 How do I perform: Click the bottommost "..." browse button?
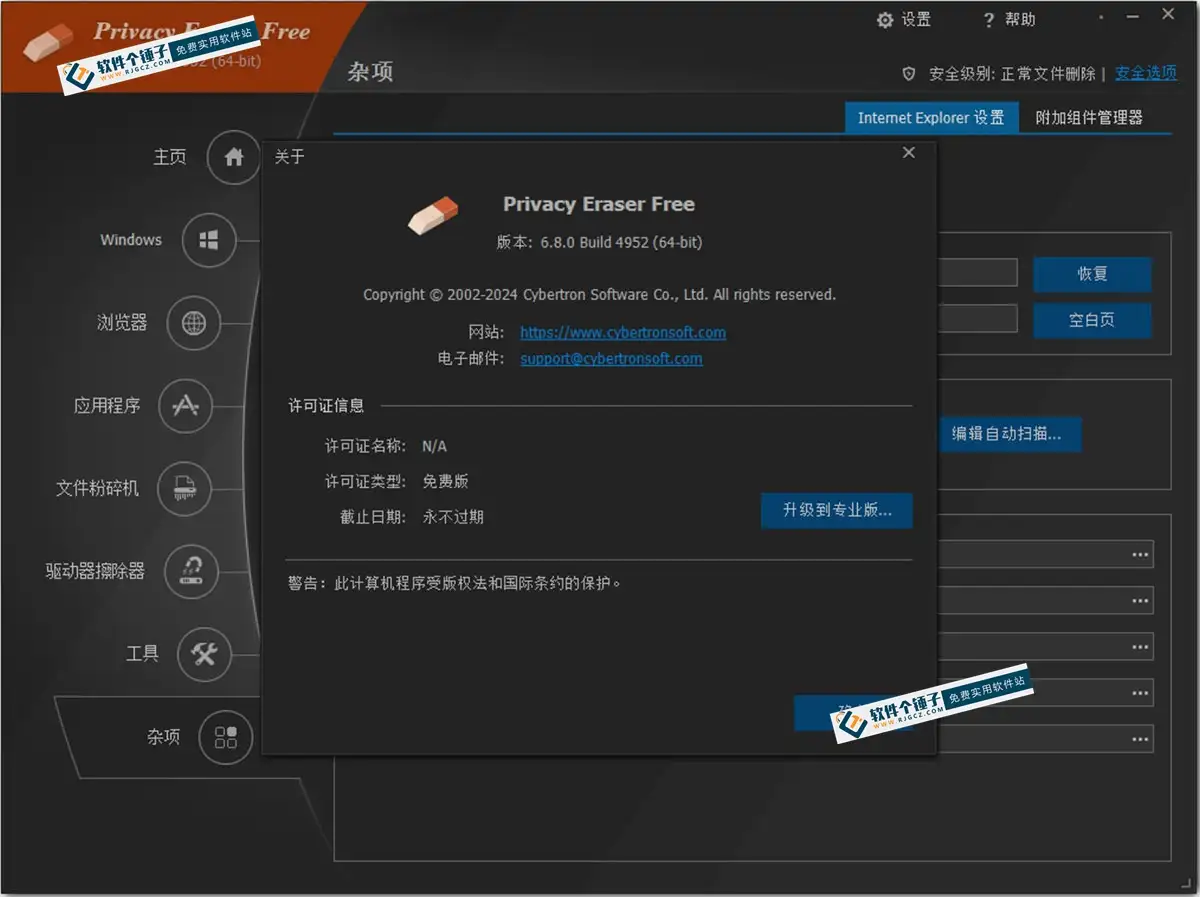pyautogui.click(x=1140, y=739)
